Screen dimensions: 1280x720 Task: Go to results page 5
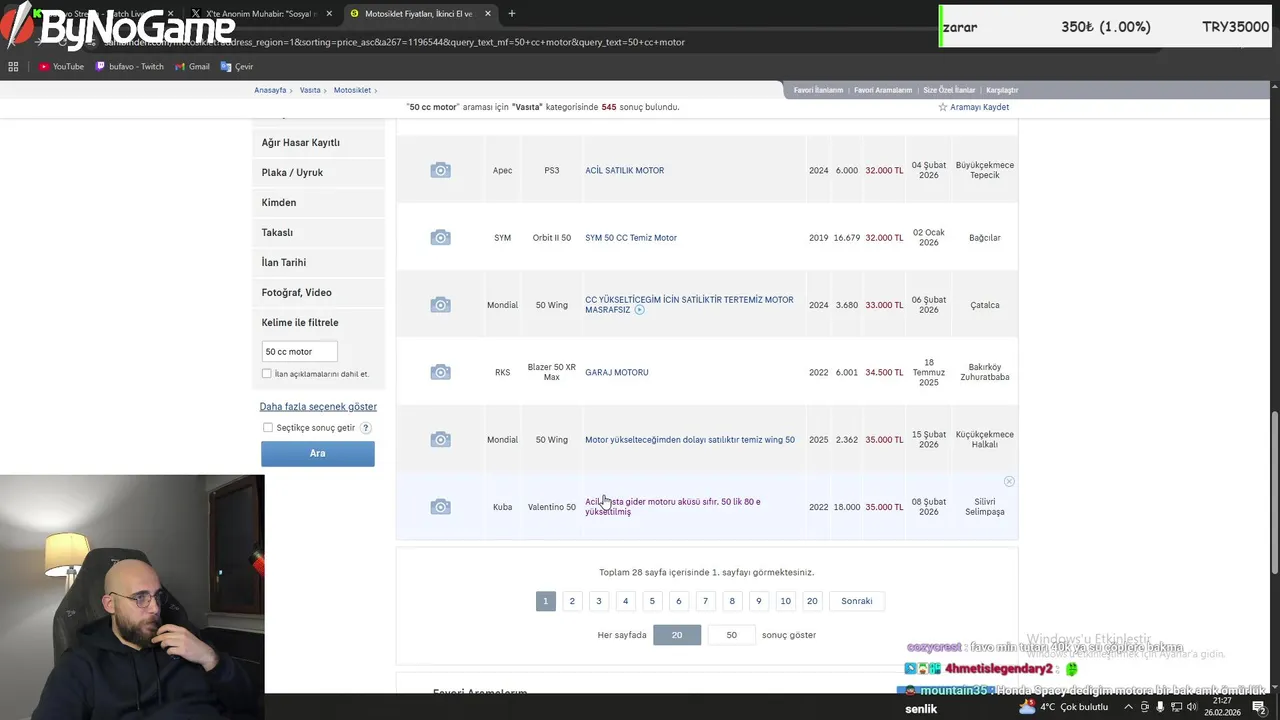point(652,601)
